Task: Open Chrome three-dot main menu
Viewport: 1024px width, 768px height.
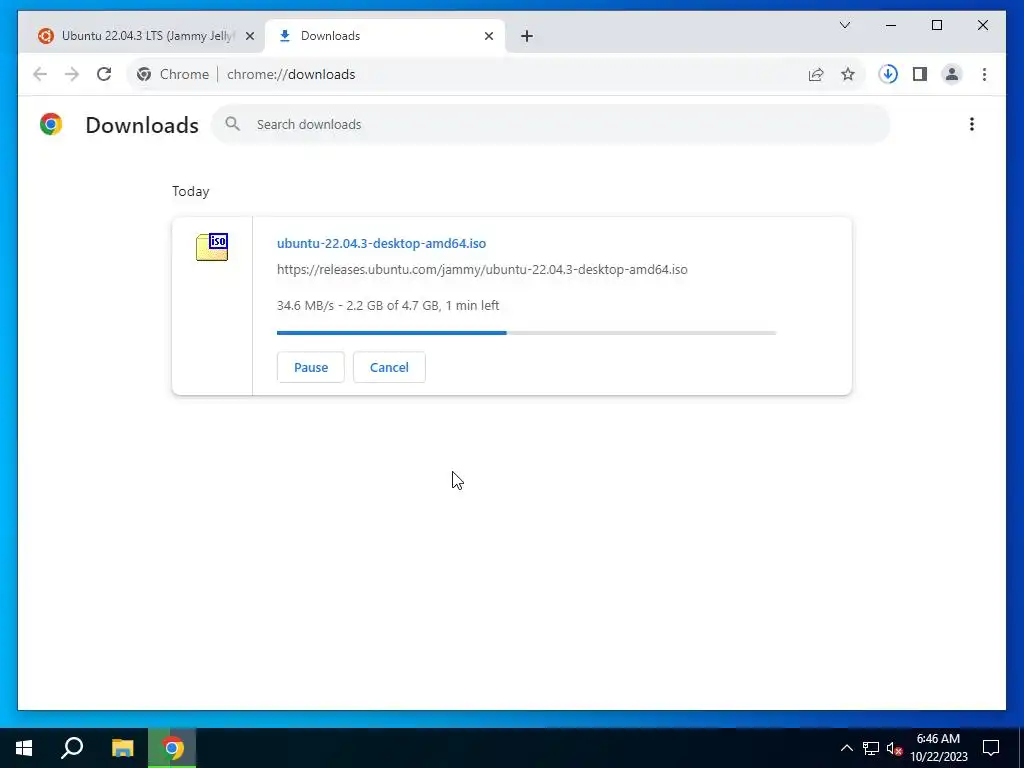Action: pyautogui.click(x=984, y=74)
